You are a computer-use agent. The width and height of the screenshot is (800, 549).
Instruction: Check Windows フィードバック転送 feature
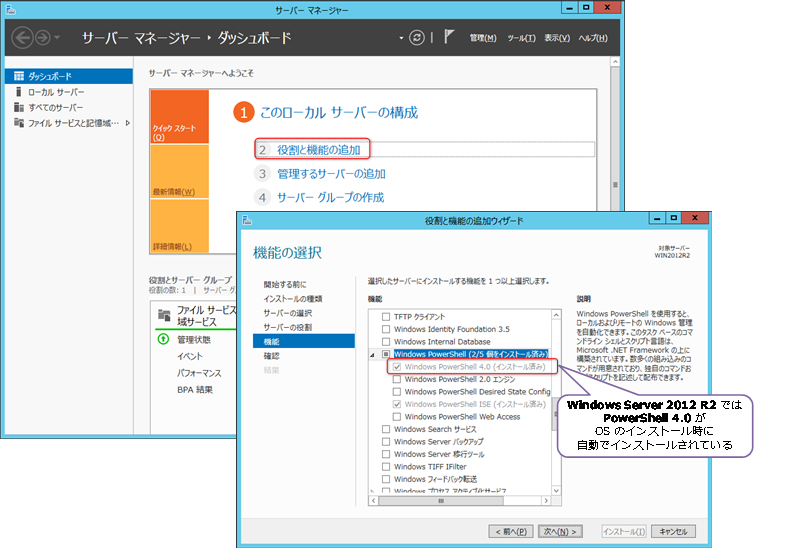(x=386, y=479)
